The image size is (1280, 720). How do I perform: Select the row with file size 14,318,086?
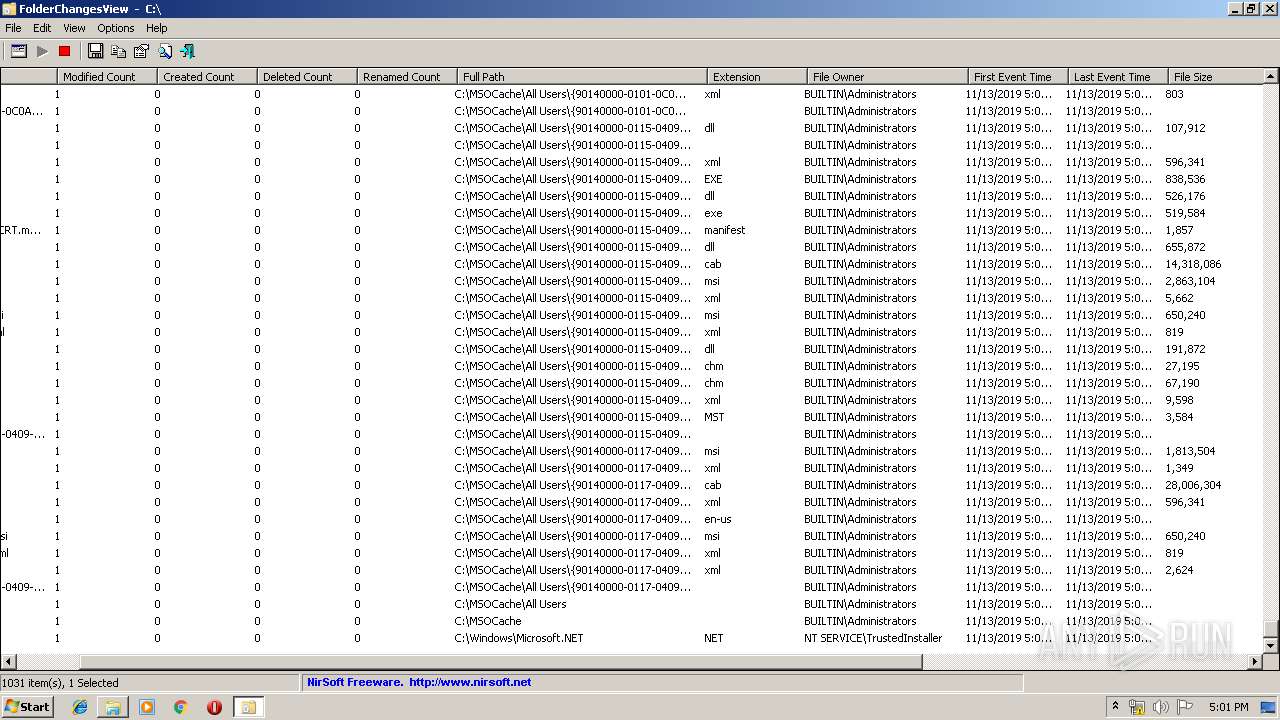pyautogui.click(x=632, y=264)
